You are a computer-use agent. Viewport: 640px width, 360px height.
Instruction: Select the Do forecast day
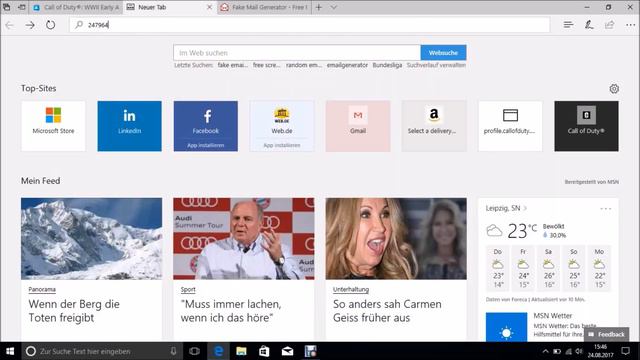coord(498,268)
